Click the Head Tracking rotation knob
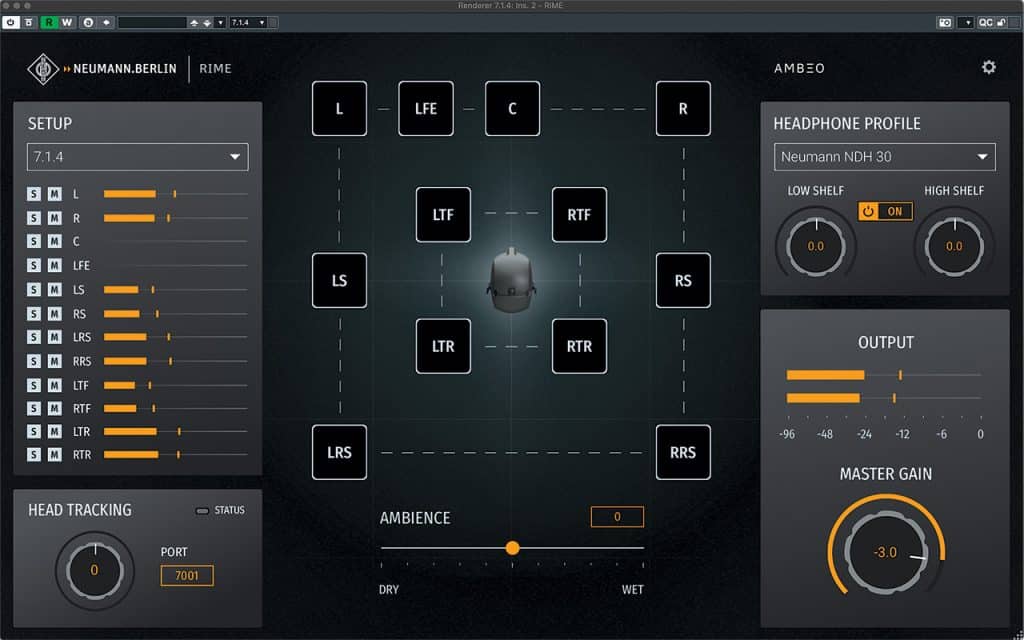This screenshot has width=1024, height=640. click(95, 570)
